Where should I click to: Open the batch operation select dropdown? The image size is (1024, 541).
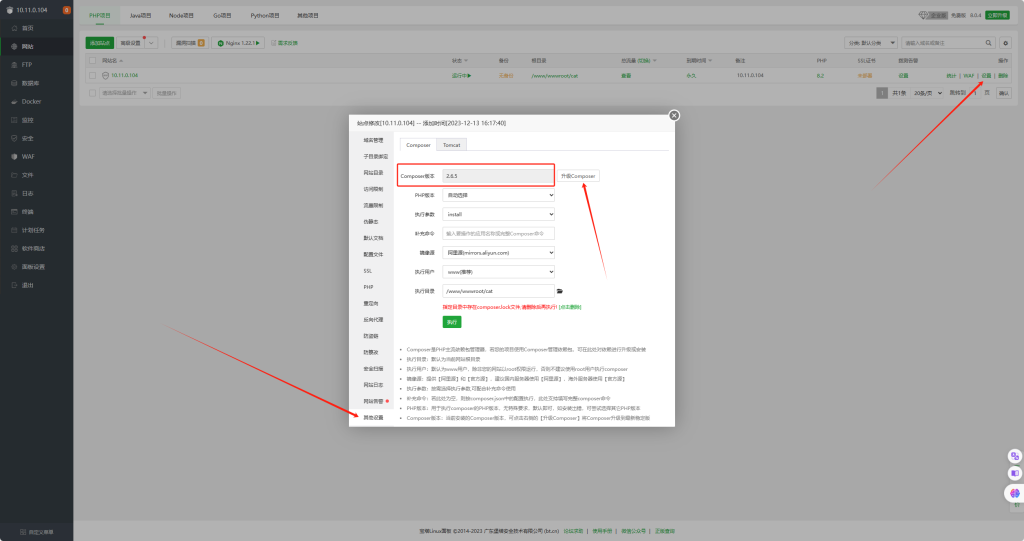click(x=124, y=93)
